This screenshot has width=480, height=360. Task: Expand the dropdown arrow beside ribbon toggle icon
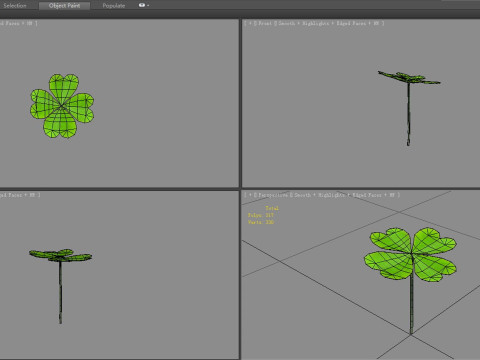[x=148, y=5]
